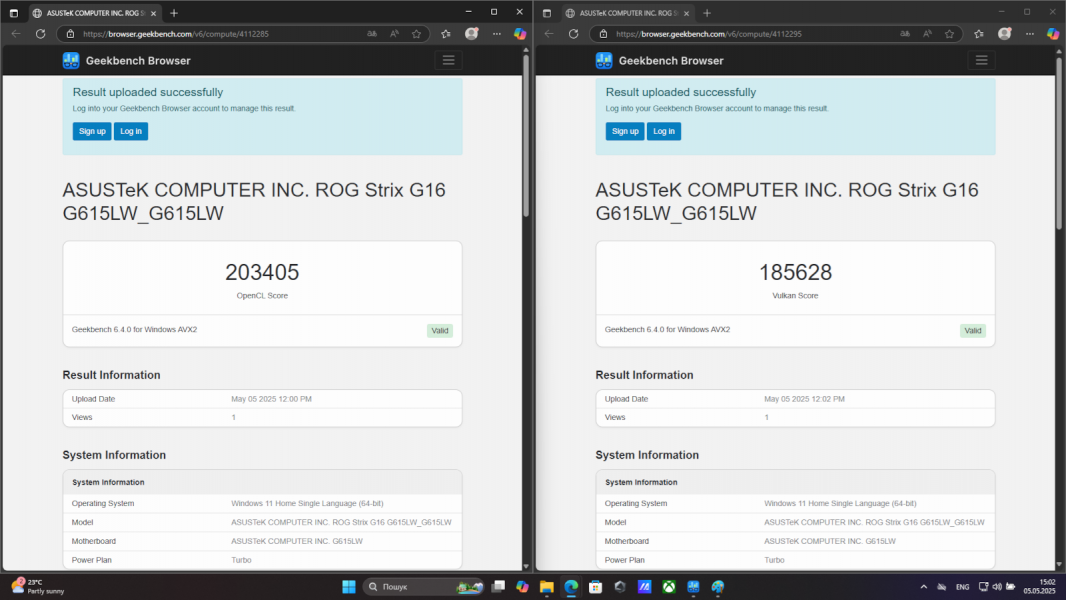Focus the address bar URL in the right window

click(x=709, y=34)
